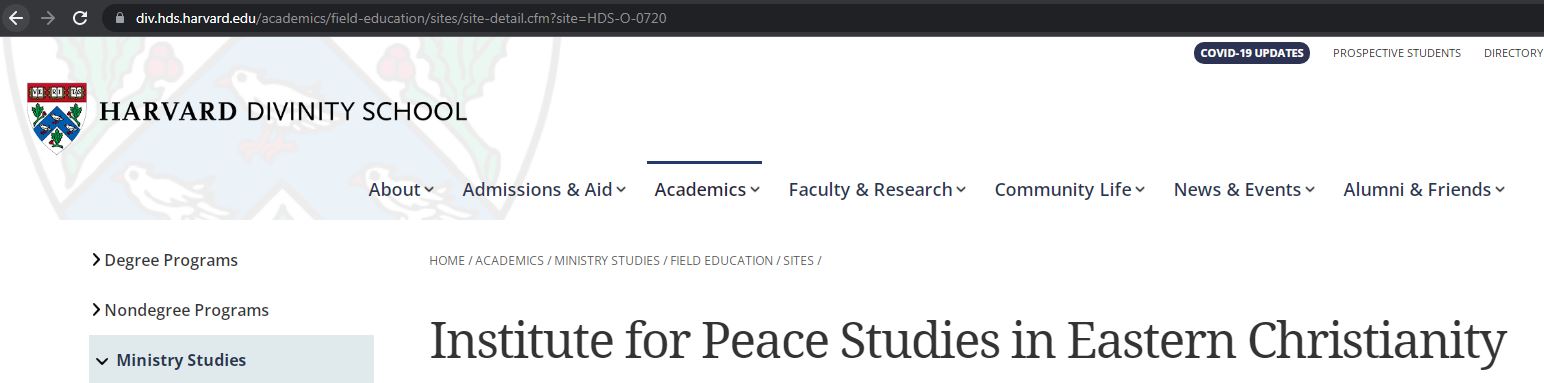
Task: Open the COVID-19 Updates button
Action: point(1252,53)
